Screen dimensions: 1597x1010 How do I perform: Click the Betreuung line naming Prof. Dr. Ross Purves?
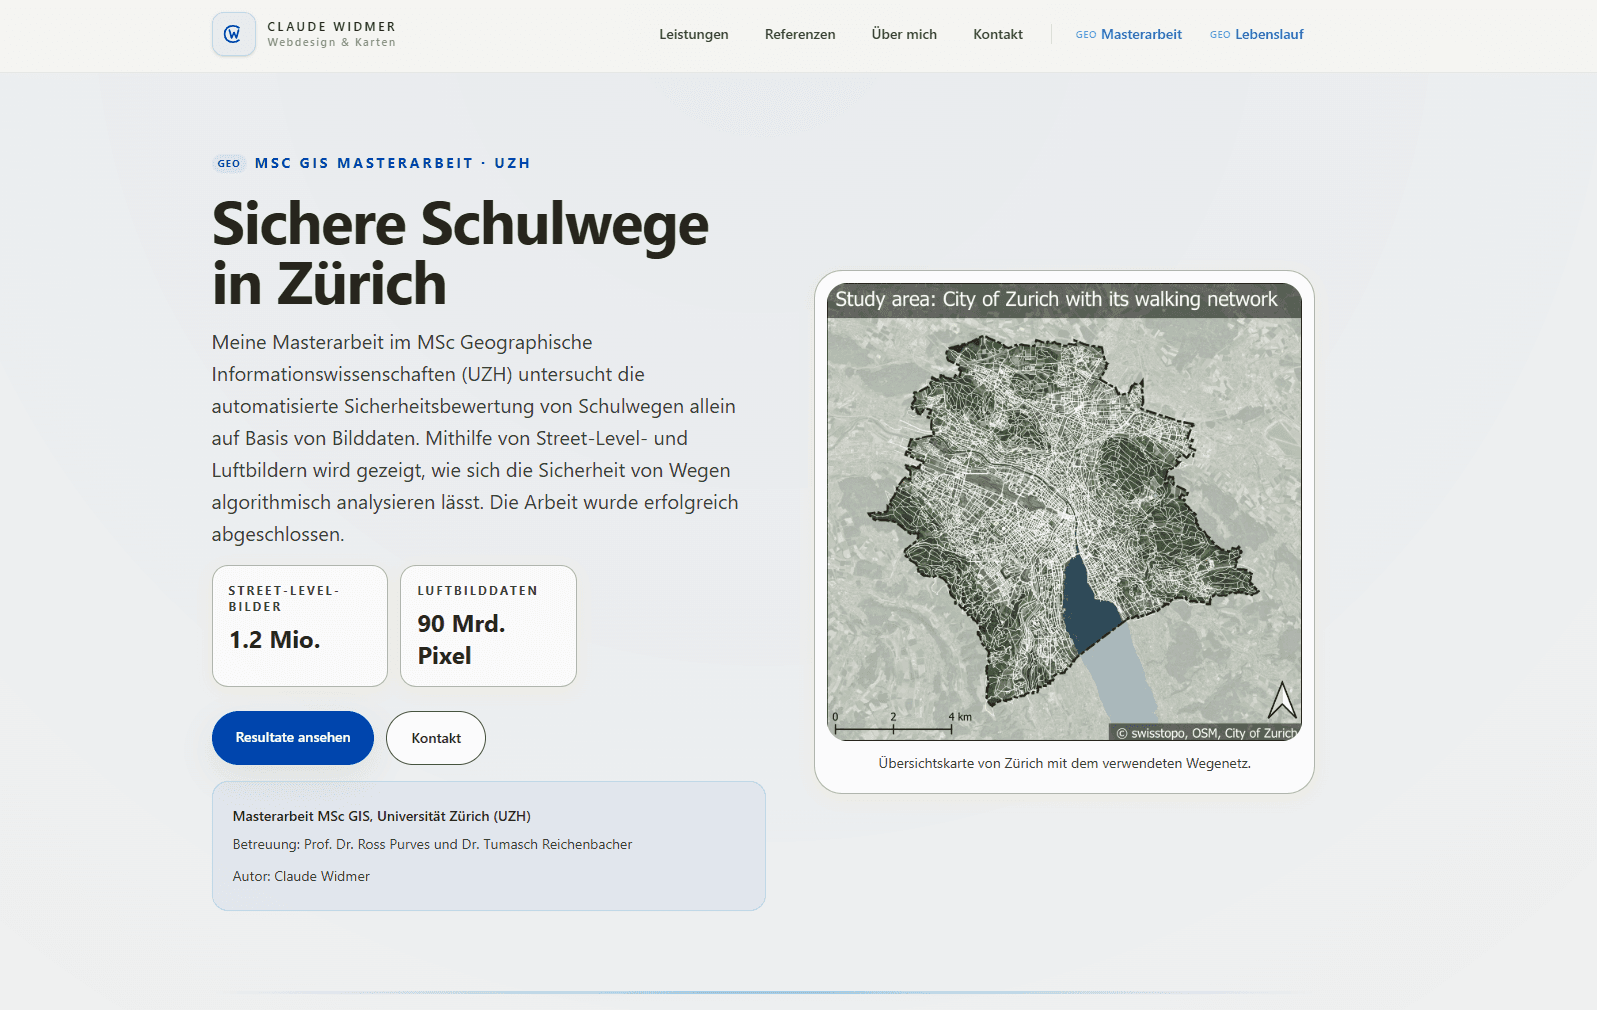point(433,844)
